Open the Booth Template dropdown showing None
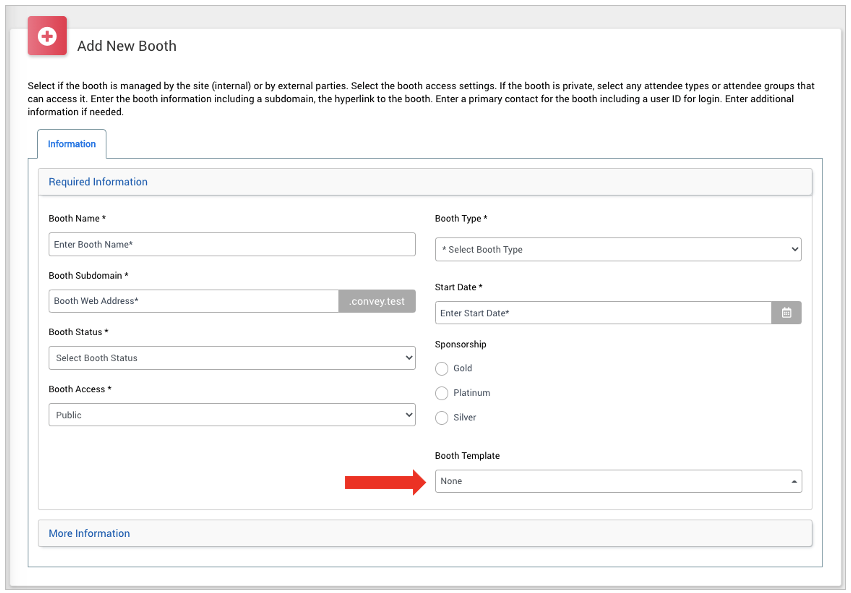 tap(618, 481)
